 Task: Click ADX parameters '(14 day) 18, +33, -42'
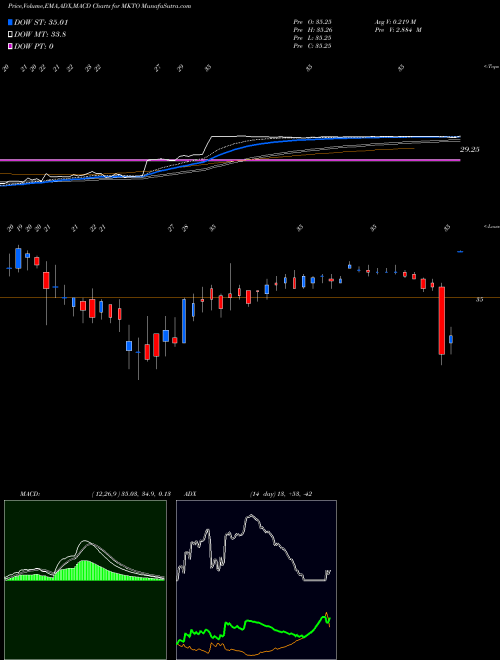point(280,494)
